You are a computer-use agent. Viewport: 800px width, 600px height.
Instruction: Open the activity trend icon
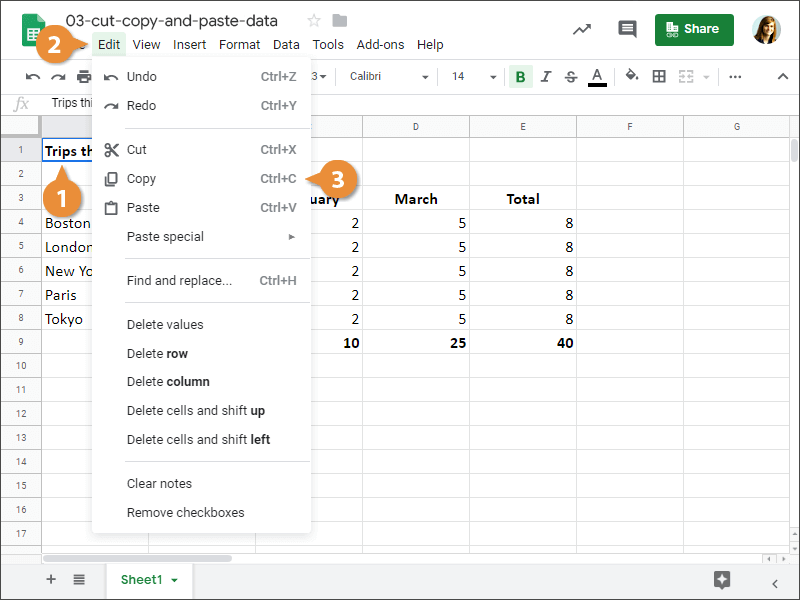(x=582, y=29)
